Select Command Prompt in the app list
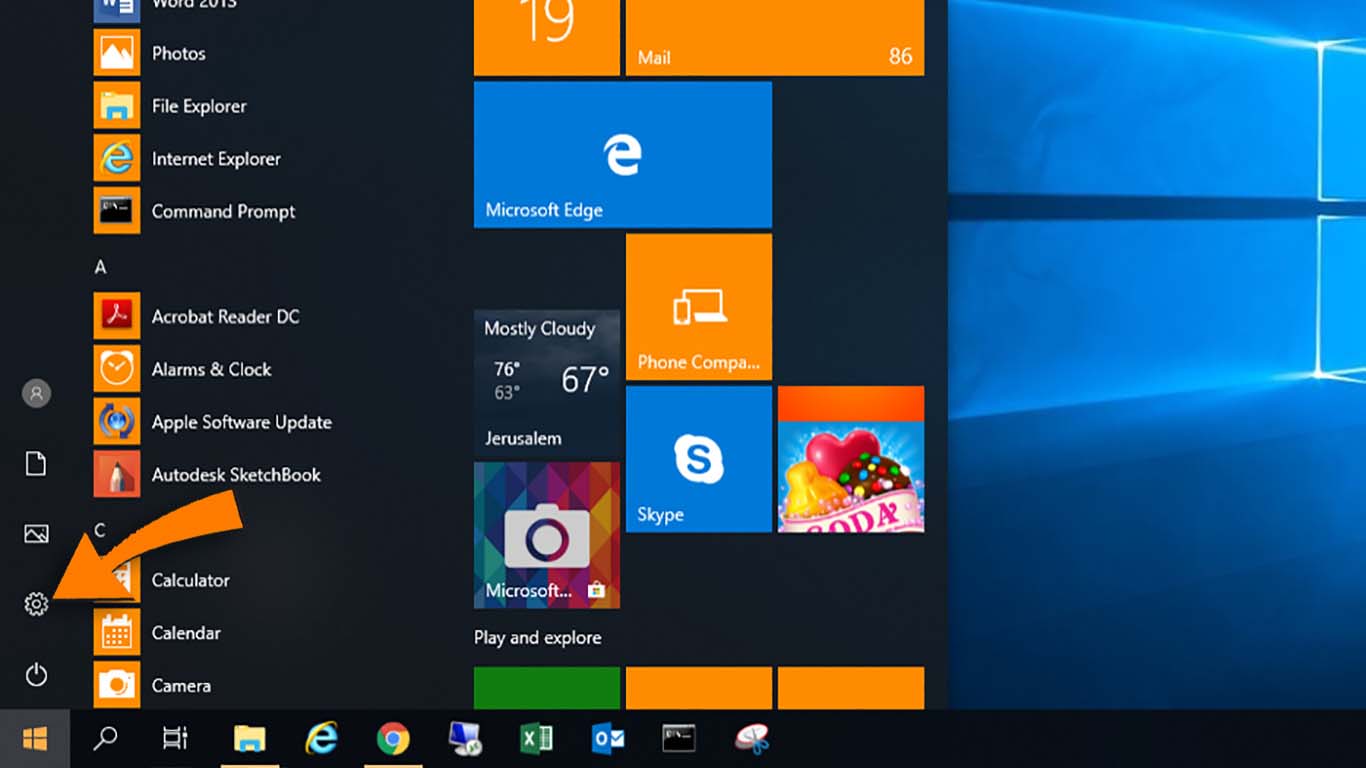1366x768 pixels. 222,212
